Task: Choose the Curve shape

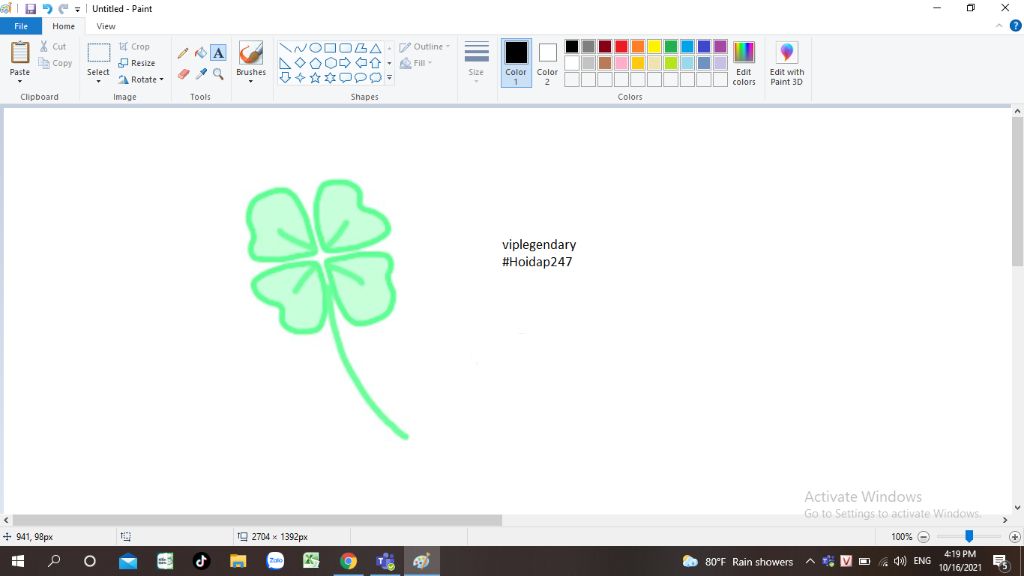Action: click(300, 48)
